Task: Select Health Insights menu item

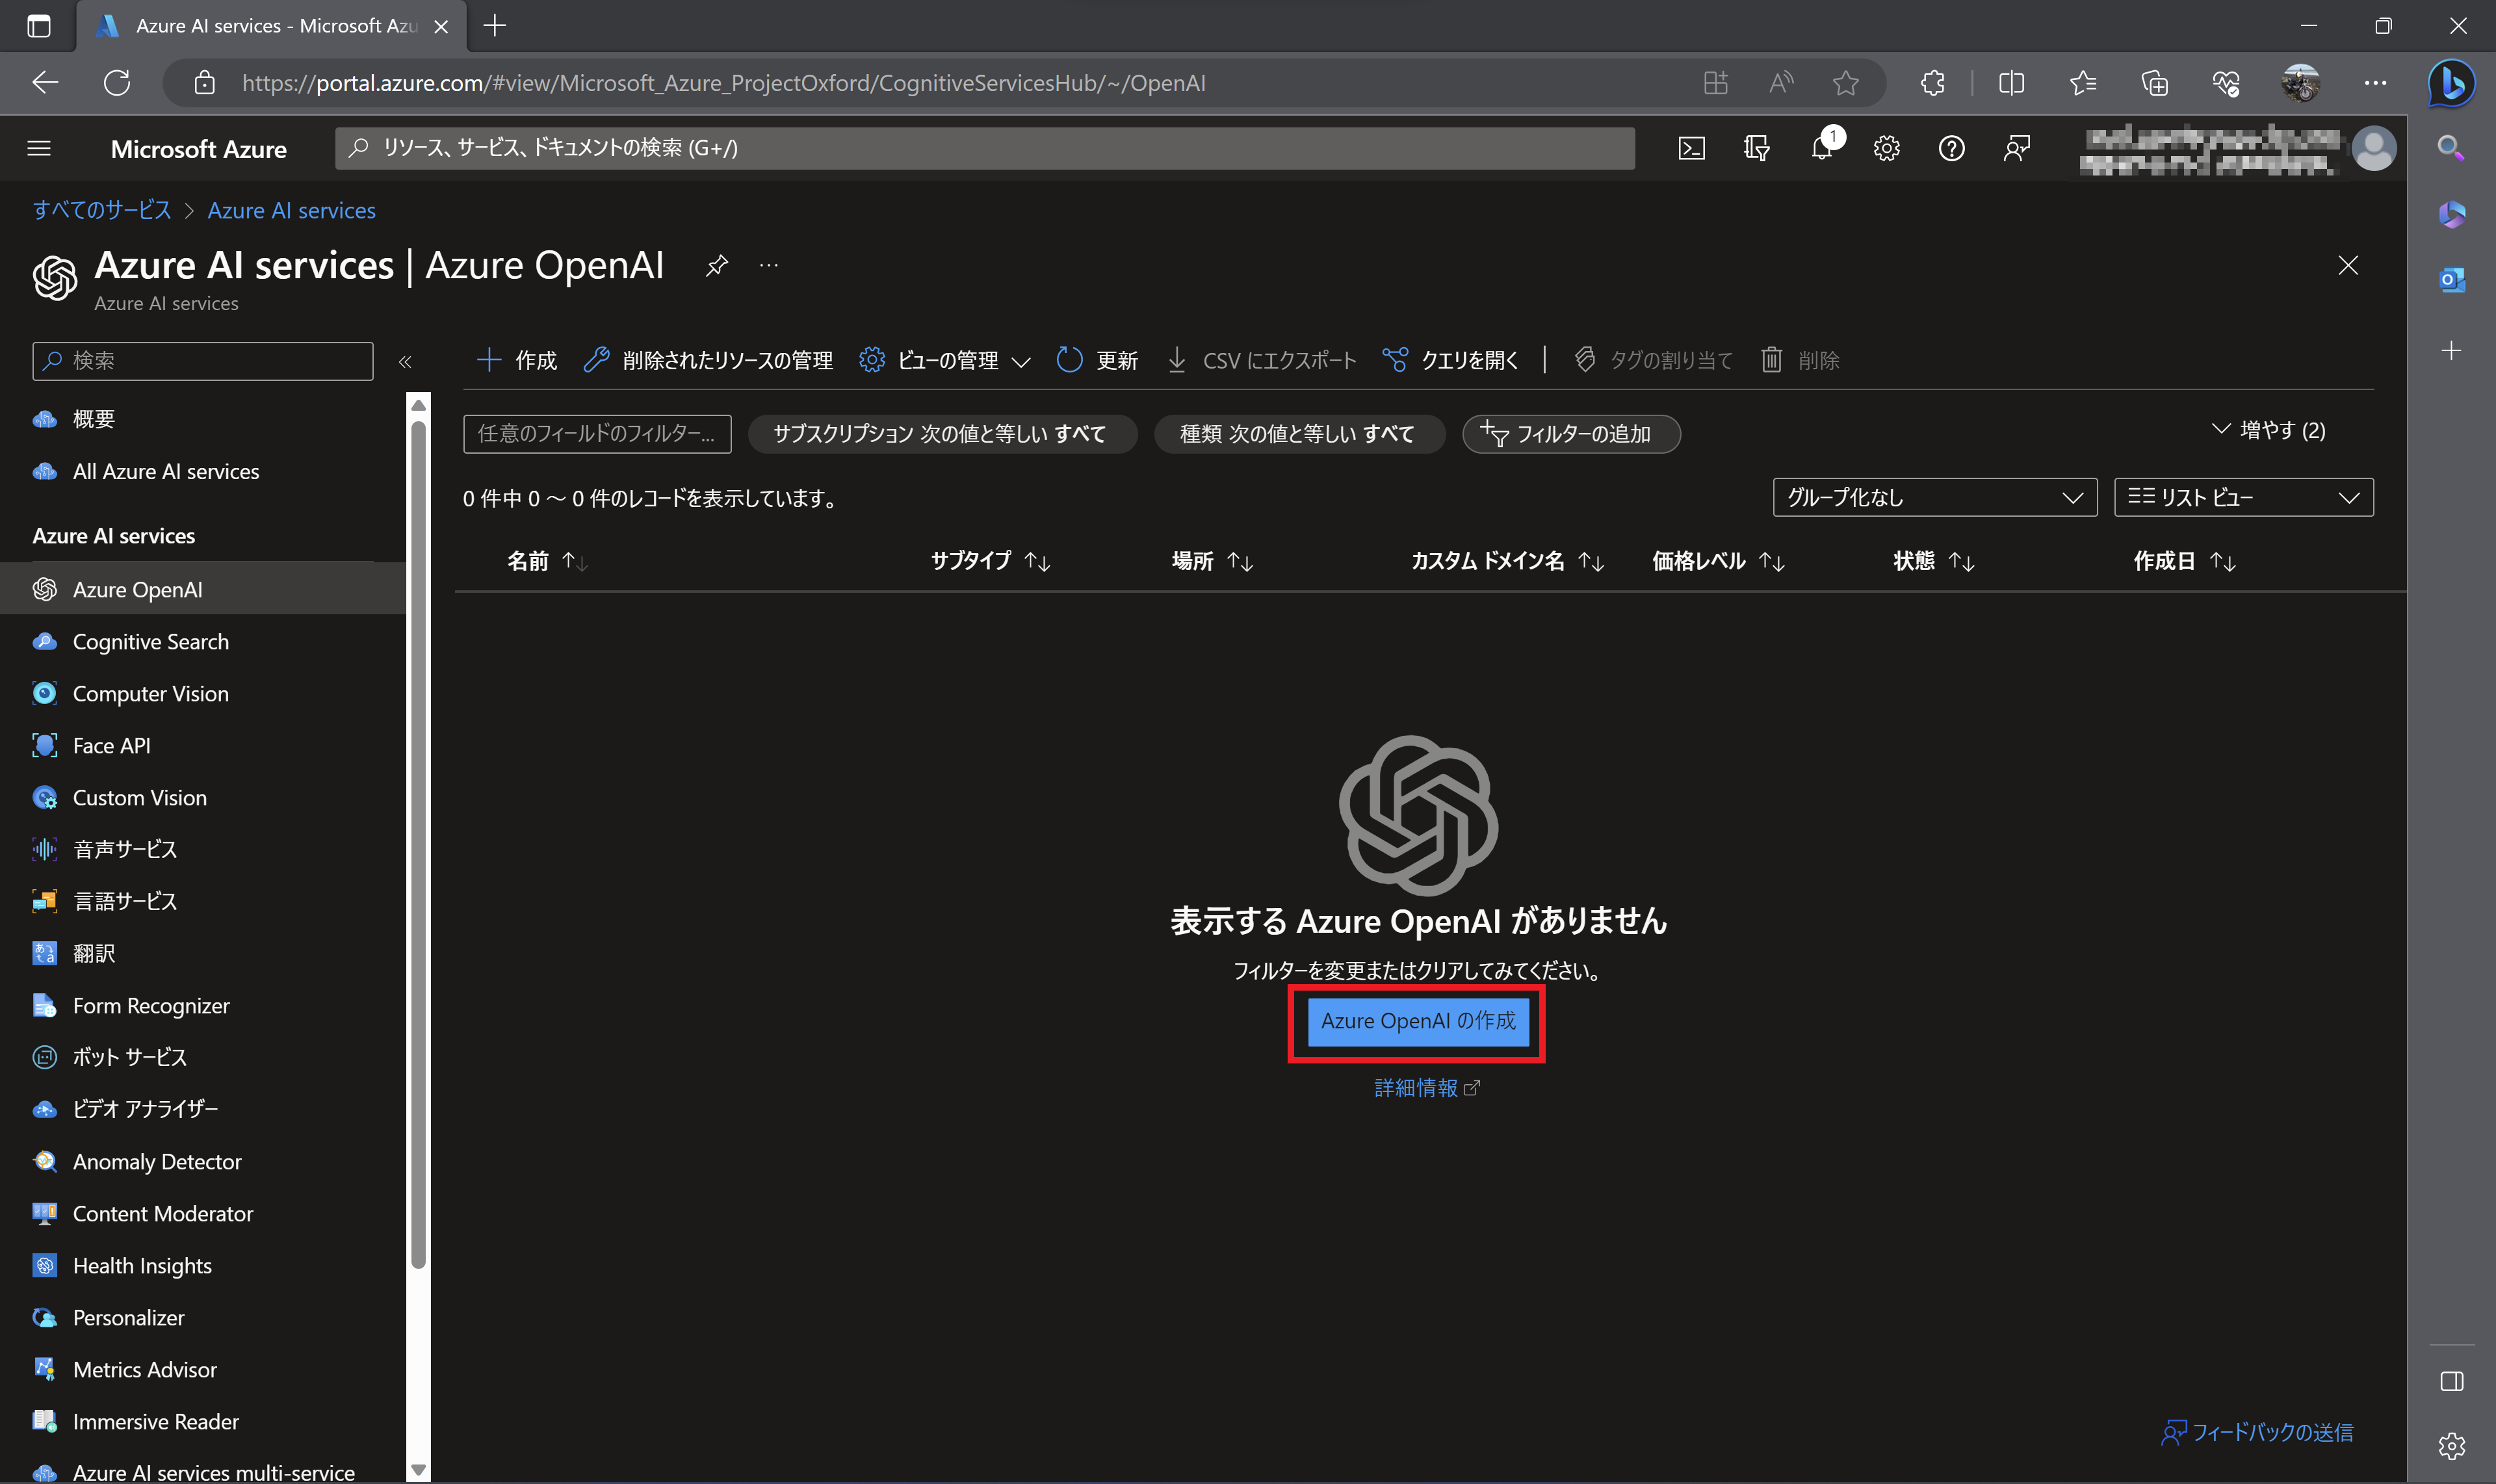Action: [203, 1265]
